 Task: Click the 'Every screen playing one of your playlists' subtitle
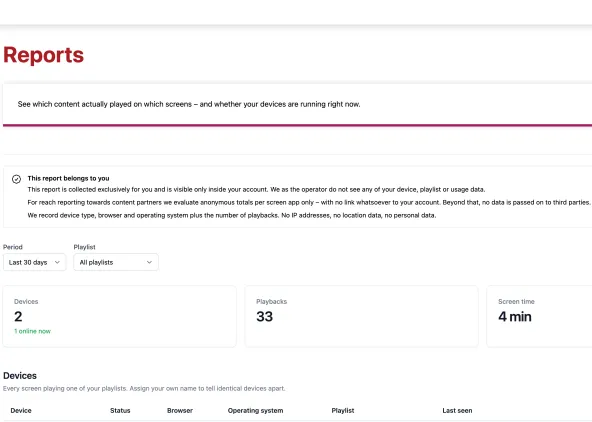coord(144,388)
